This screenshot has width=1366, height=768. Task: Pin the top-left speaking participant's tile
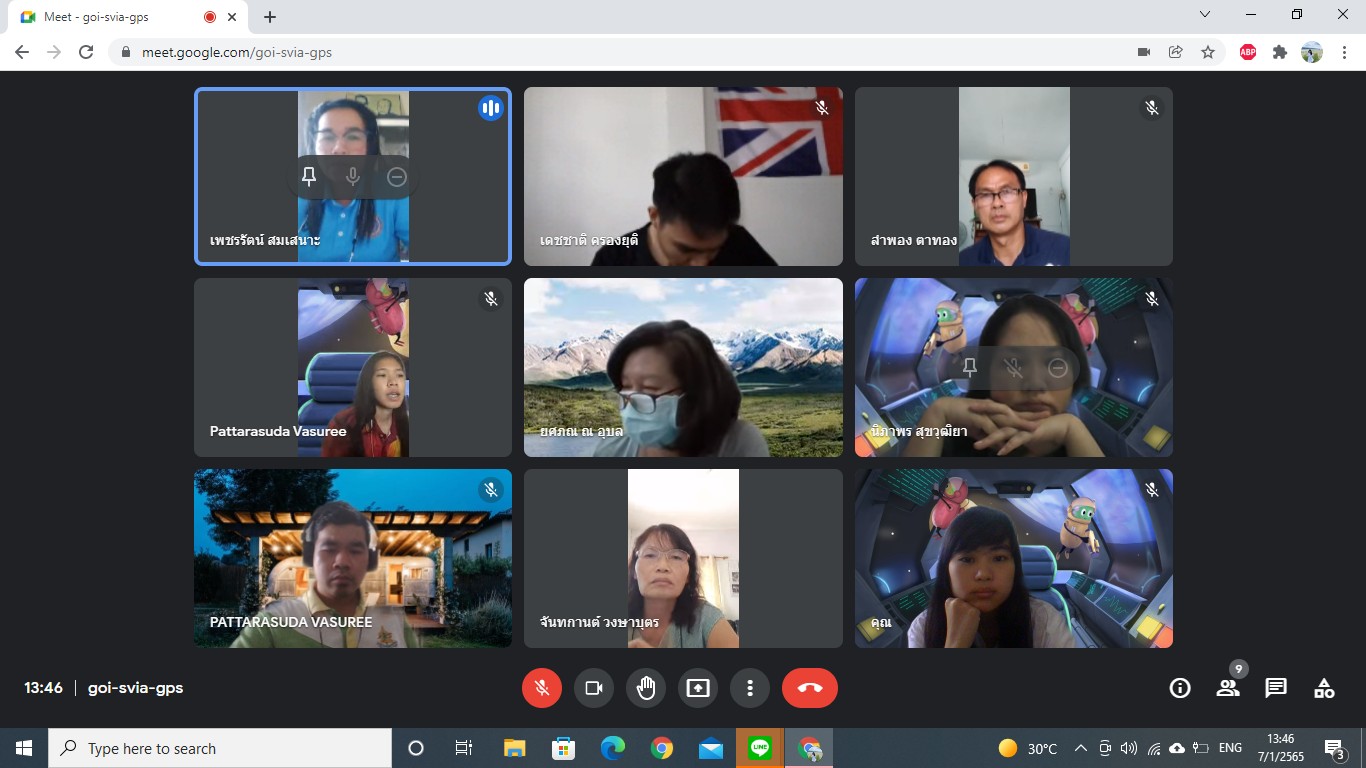pyautogui.click(x=309, y=177)
